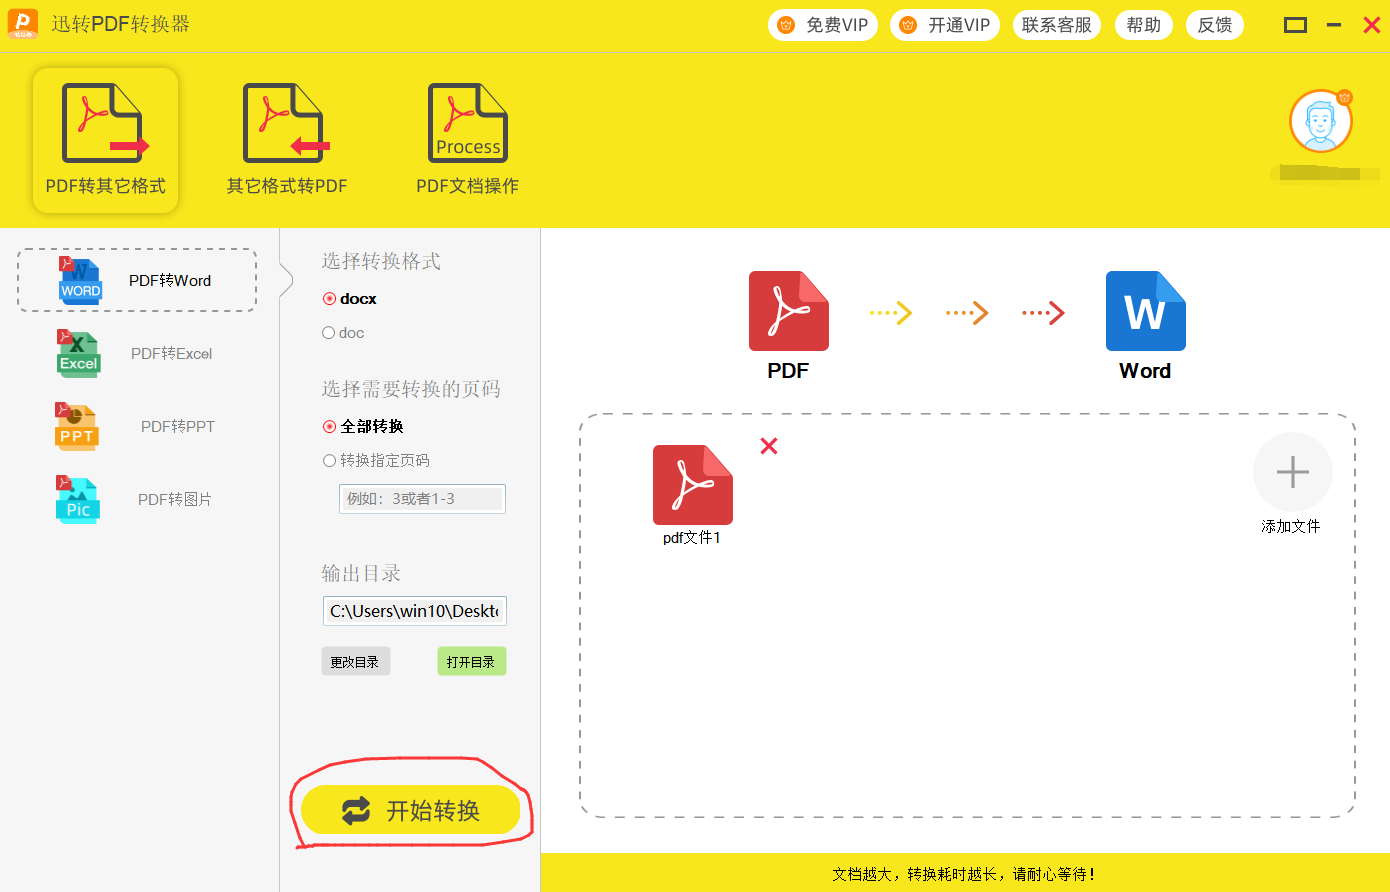
Task: Switch to 其它格式转PDF tab
Action: 287,140
